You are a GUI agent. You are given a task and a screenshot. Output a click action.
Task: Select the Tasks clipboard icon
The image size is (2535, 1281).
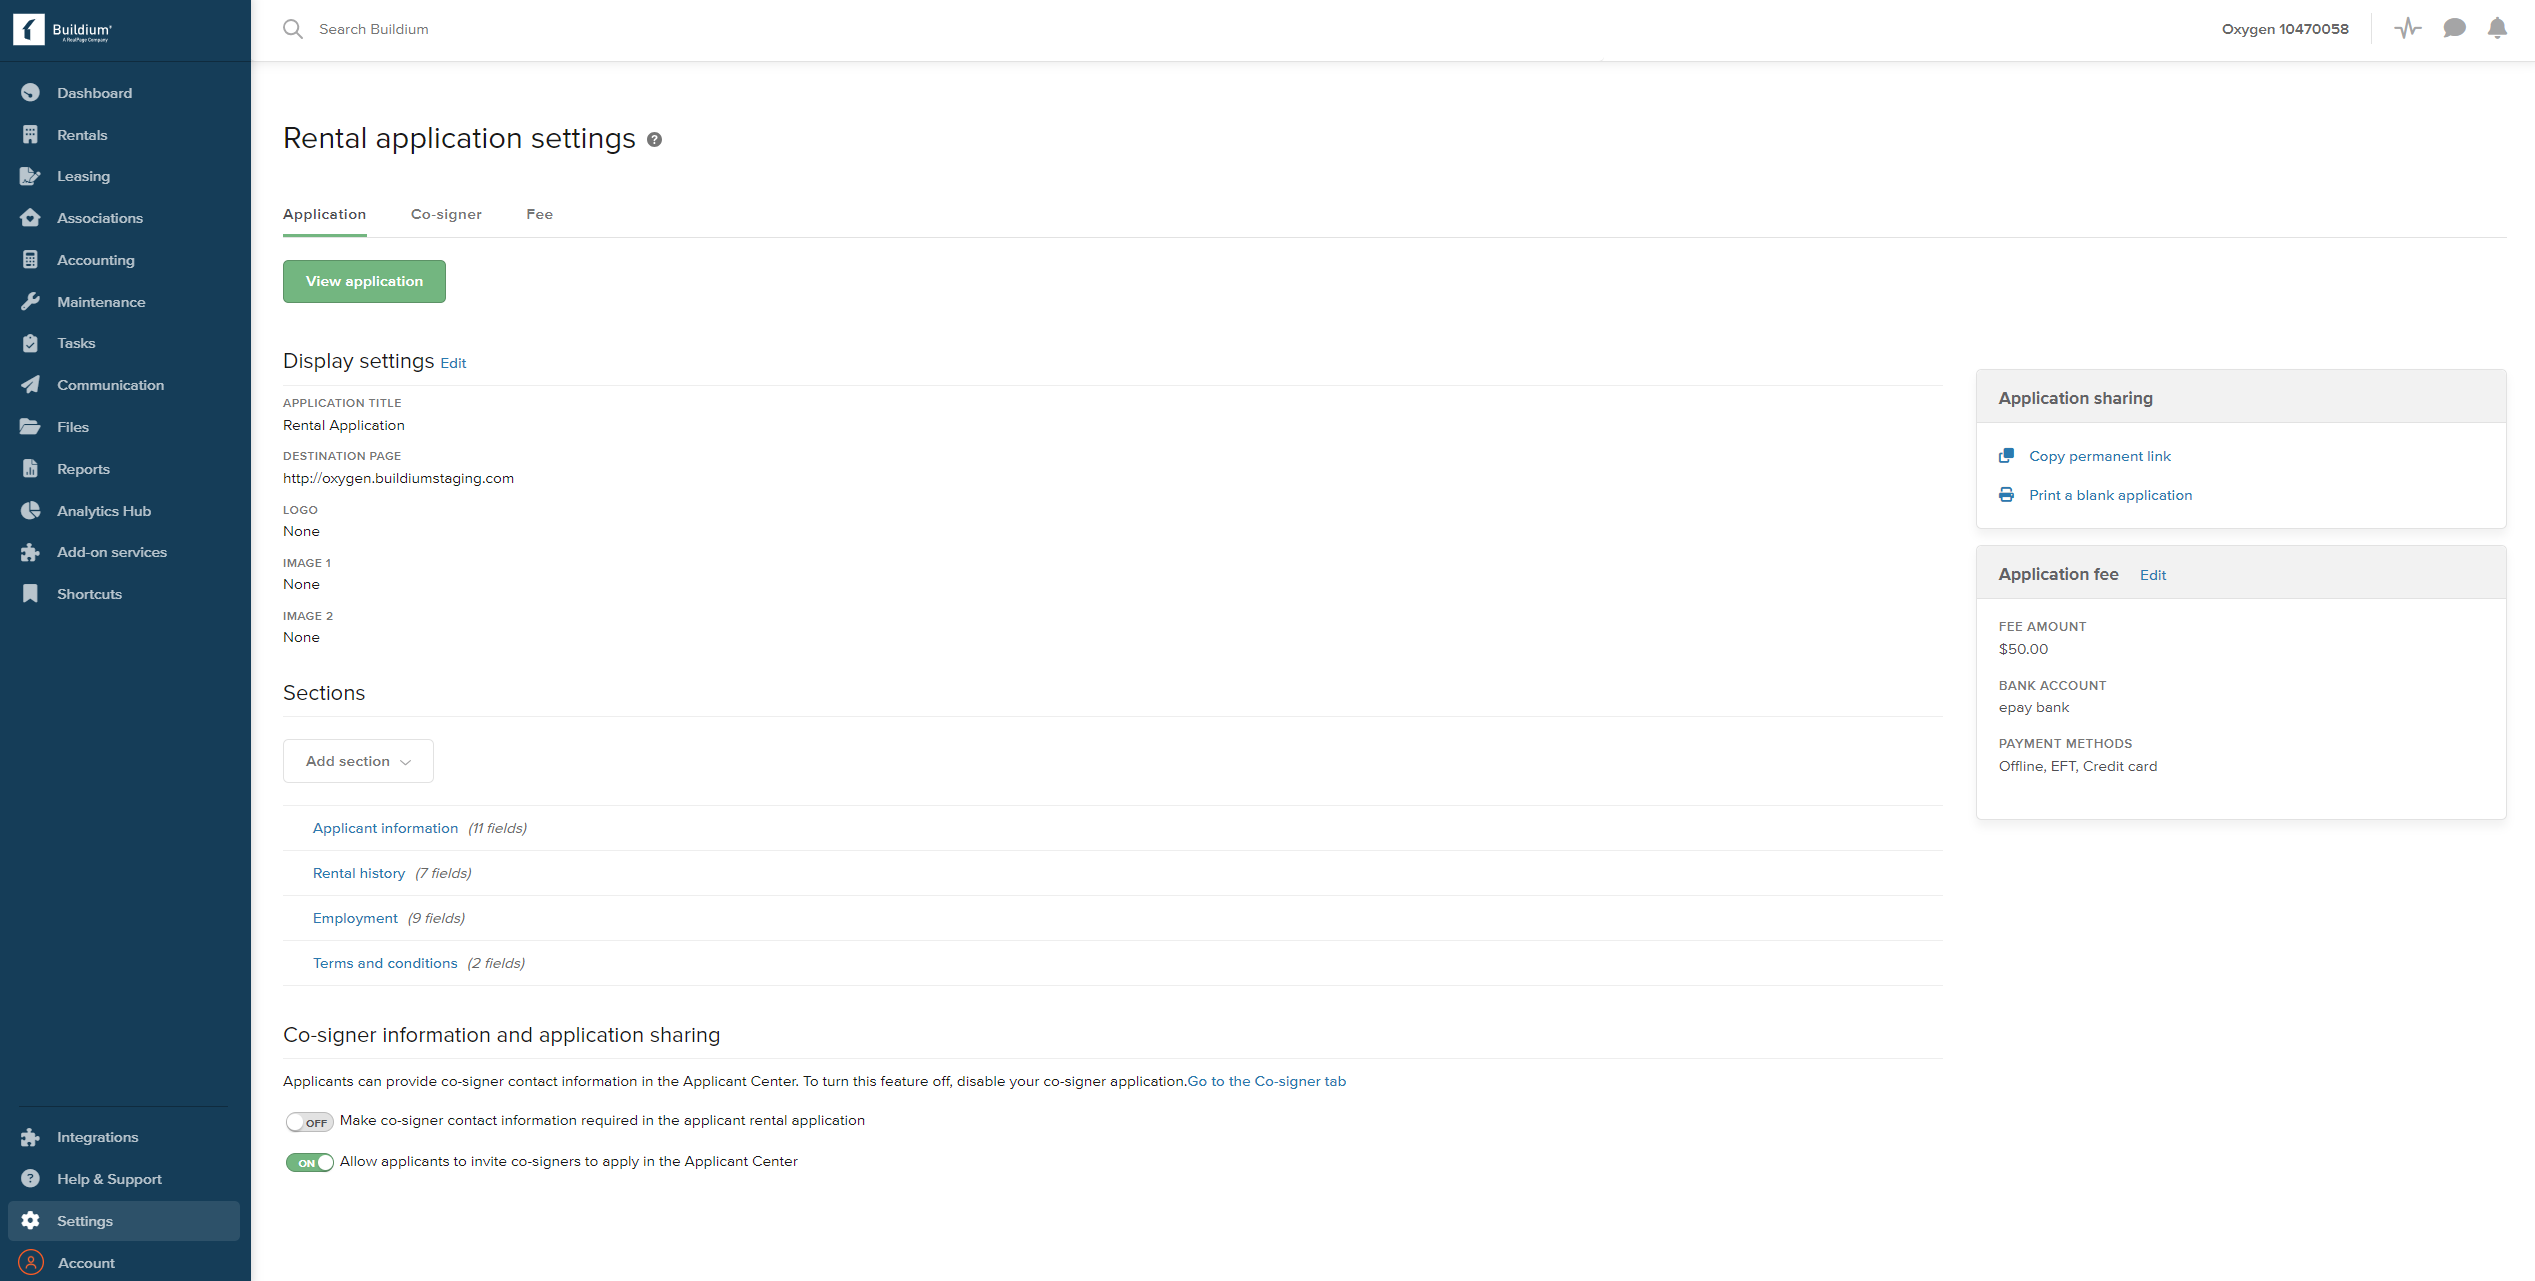pyautogui.click(x=30, y=343)
